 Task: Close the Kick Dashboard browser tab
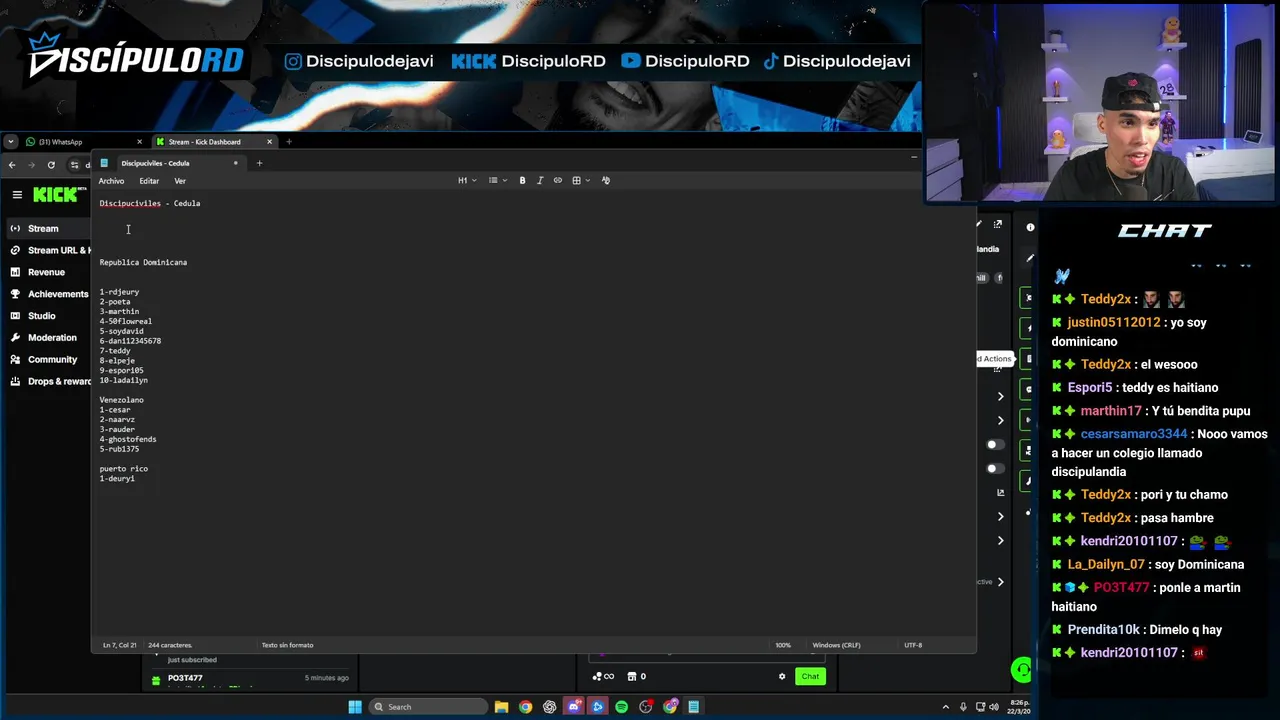tap(269, 142)
